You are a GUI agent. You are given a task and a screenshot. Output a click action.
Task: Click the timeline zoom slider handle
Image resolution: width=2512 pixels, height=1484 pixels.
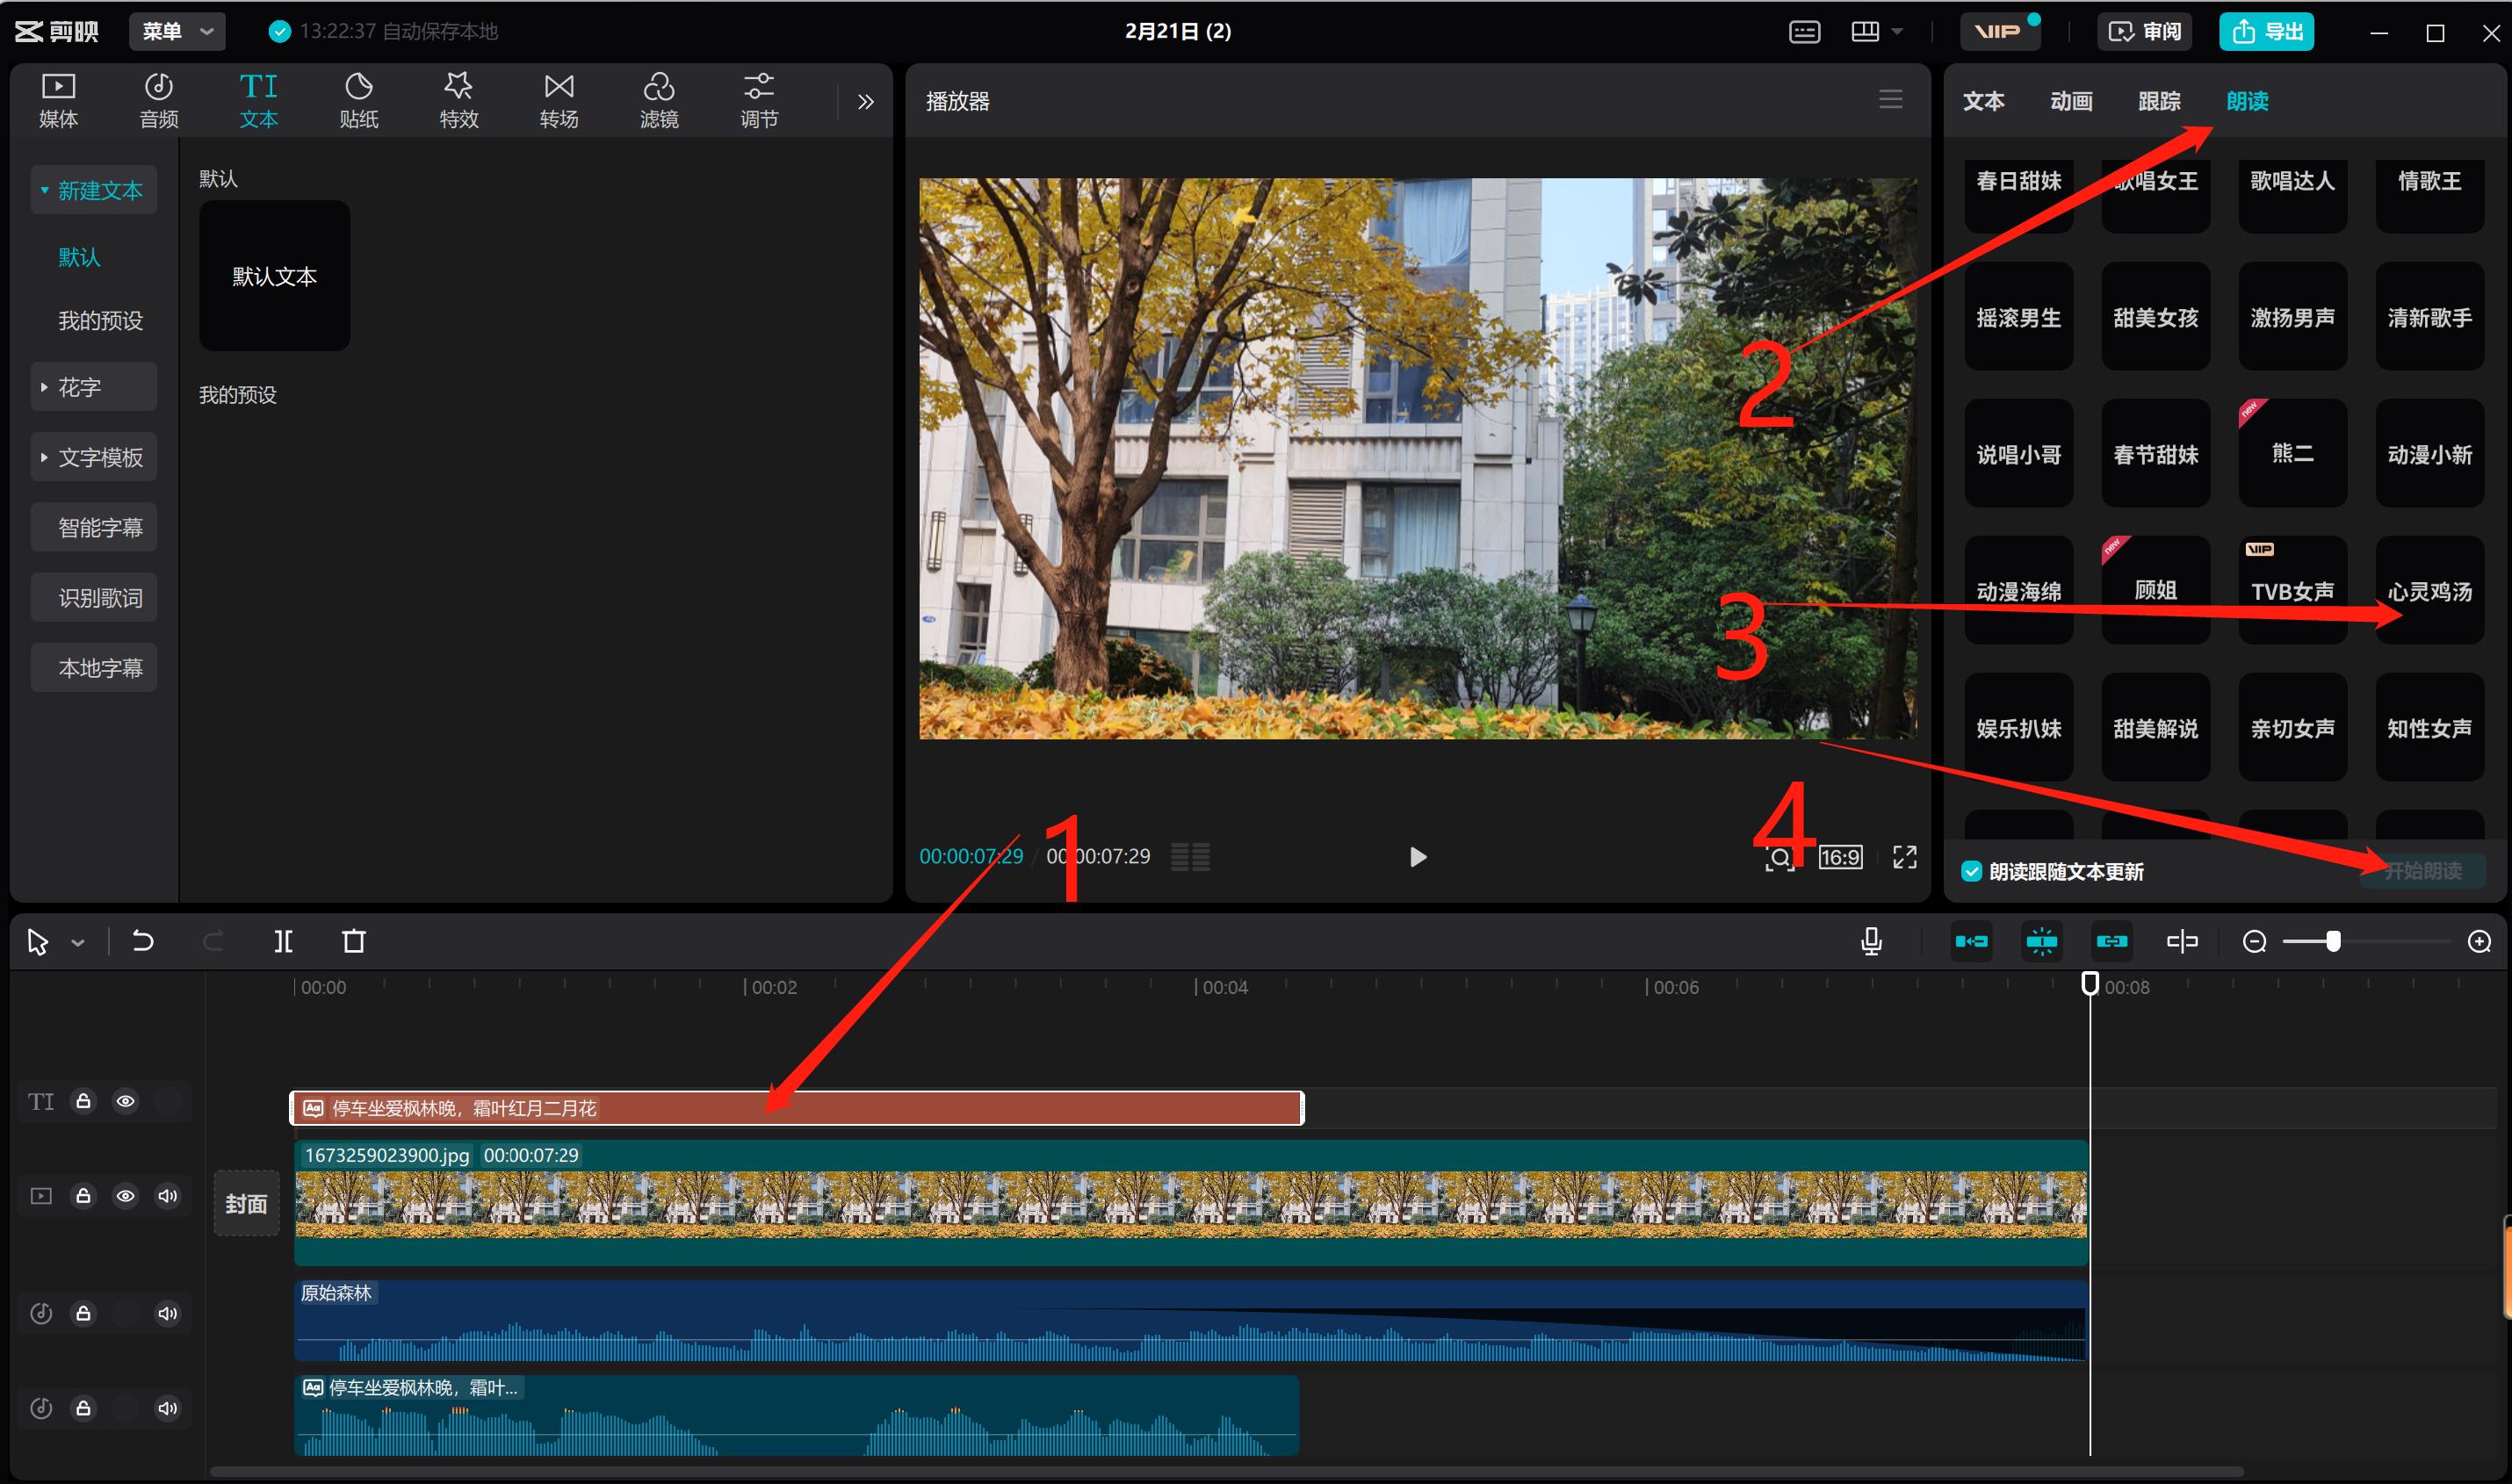2333,941
